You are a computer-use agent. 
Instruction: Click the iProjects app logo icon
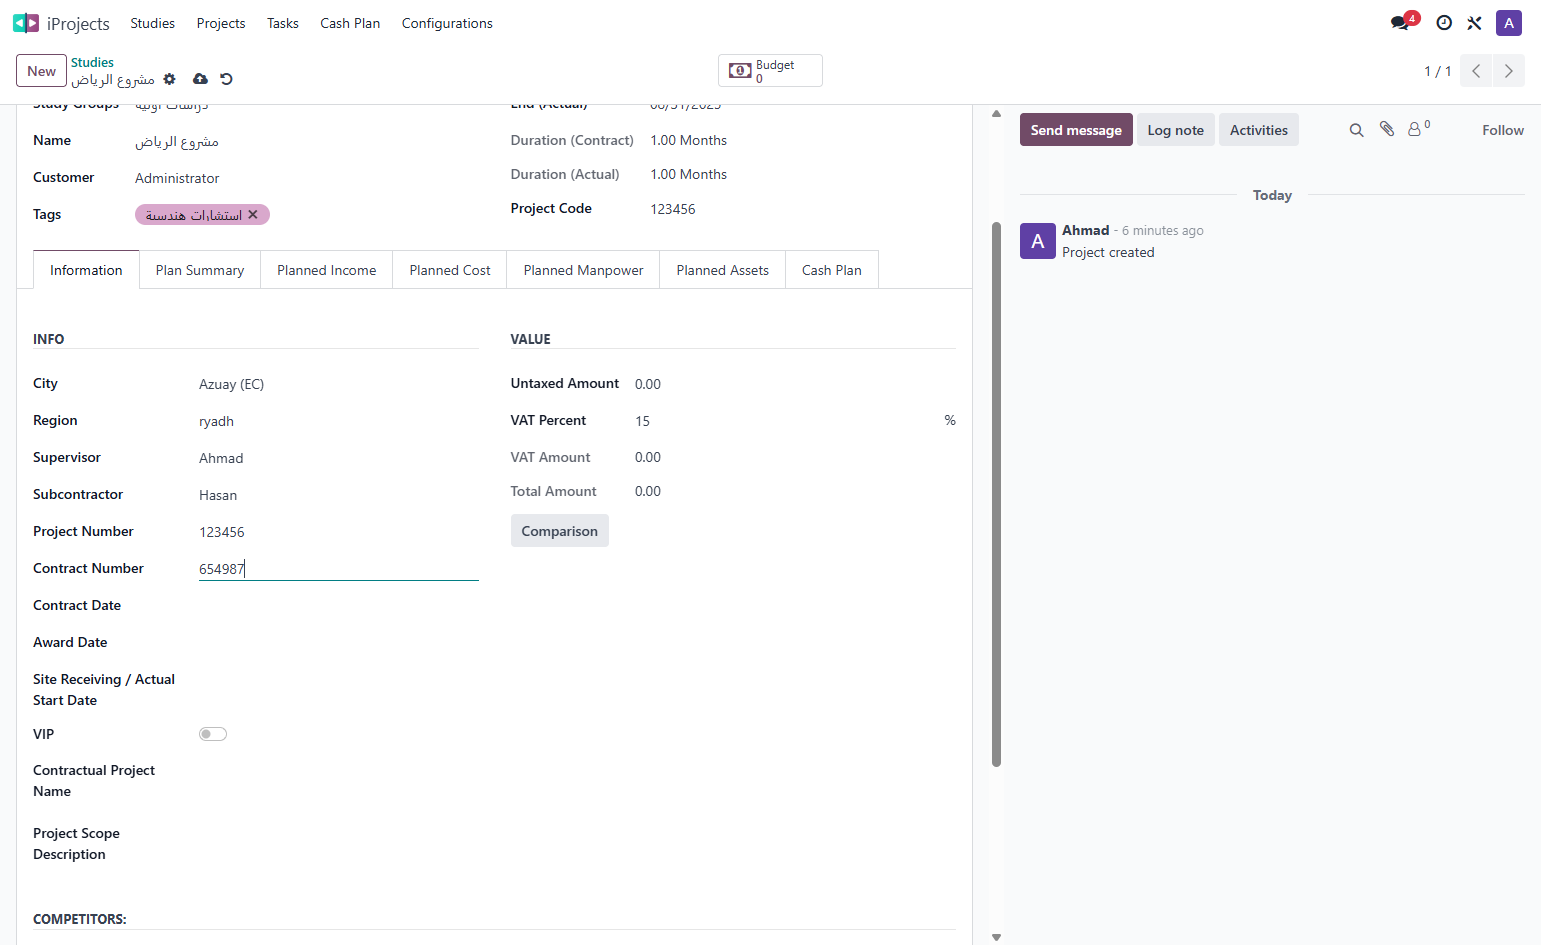pyautogui.click(x=26, y=23)
